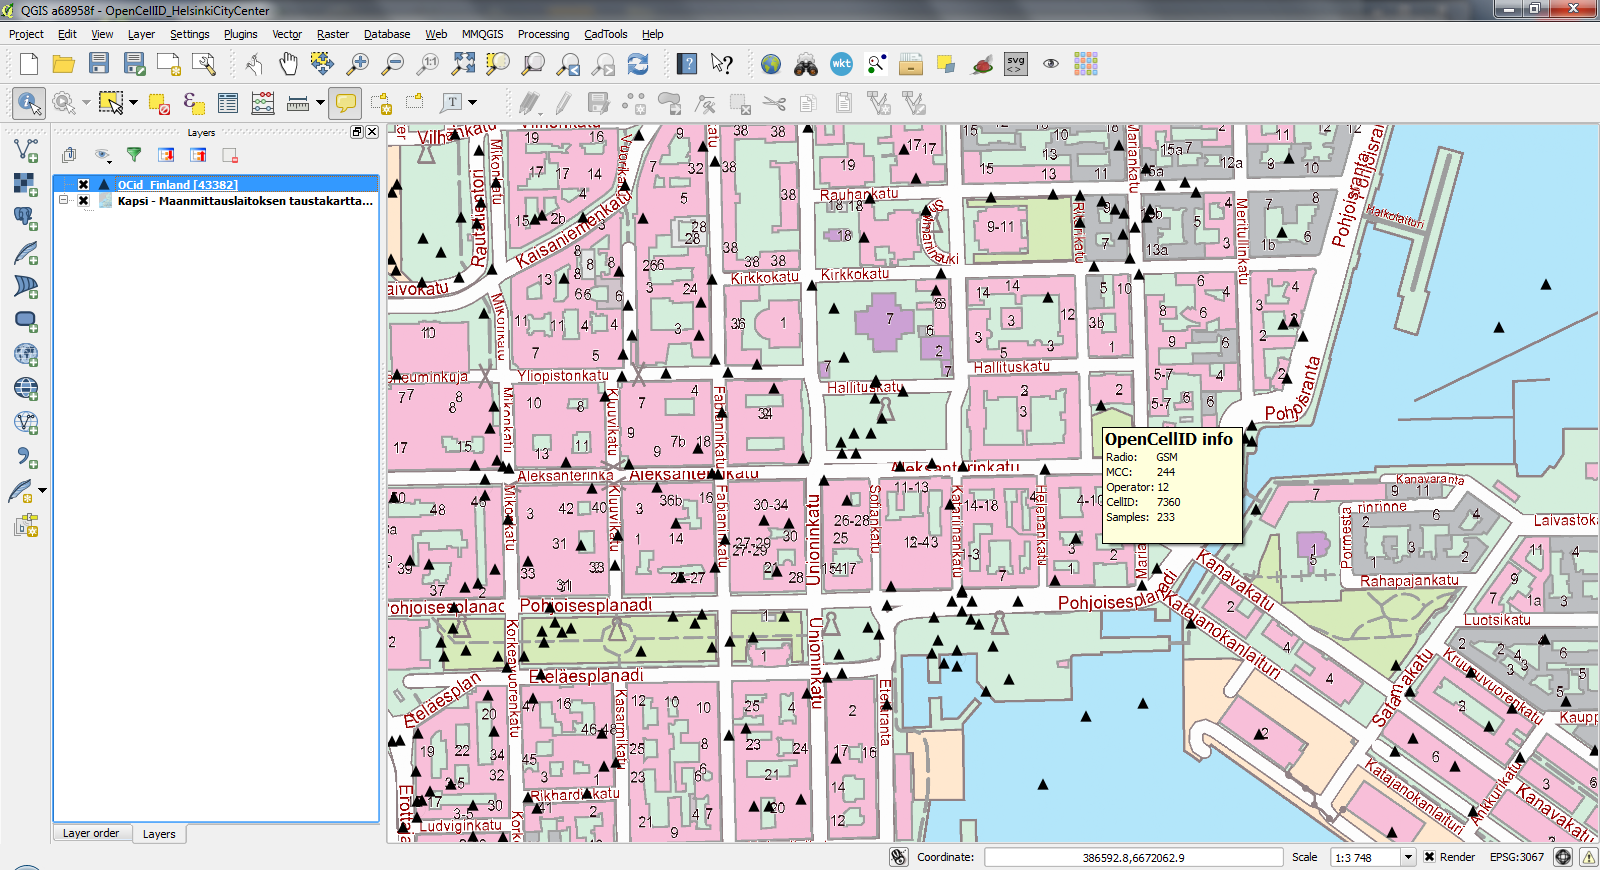Click the Coordinate input field
Viewport: 1600px width, 870px height.
(1133, 857)
